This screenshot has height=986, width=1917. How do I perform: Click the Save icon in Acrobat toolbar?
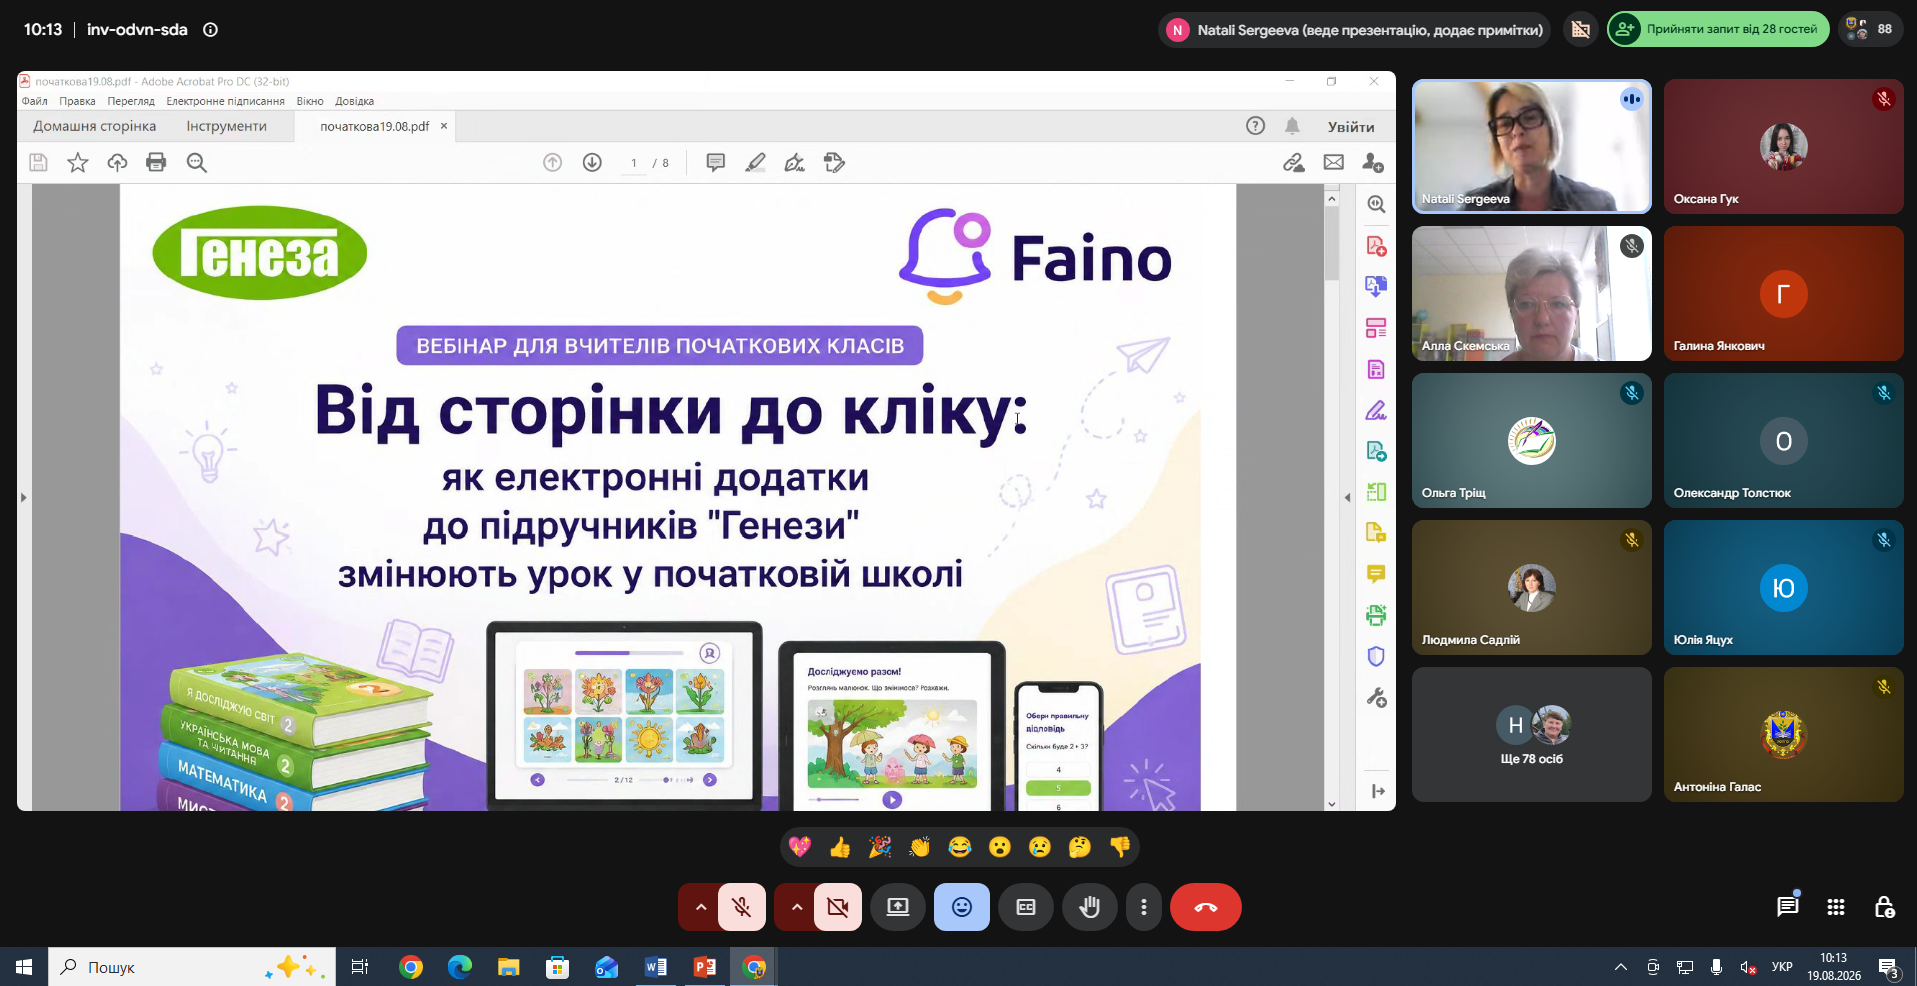coord(38,162)
